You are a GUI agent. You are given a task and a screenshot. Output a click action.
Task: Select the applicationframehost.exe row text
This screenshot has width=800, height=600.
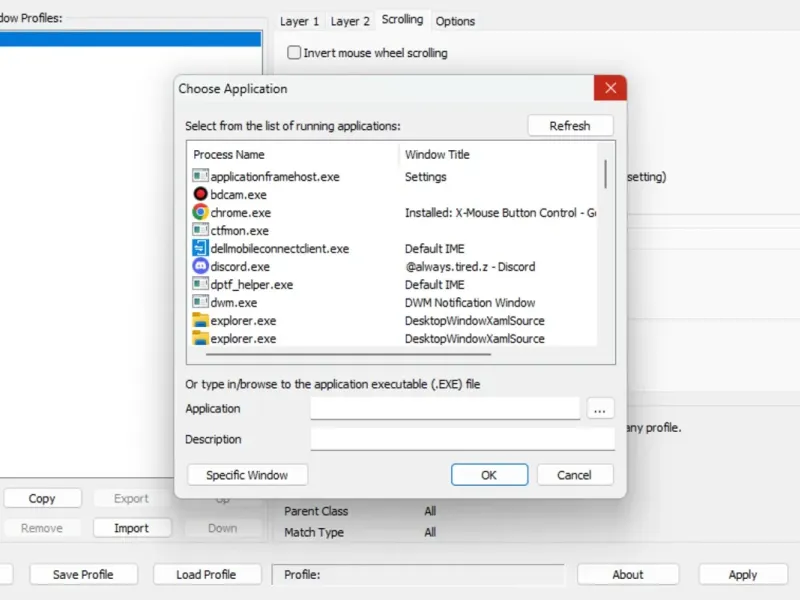click(275, 177)
